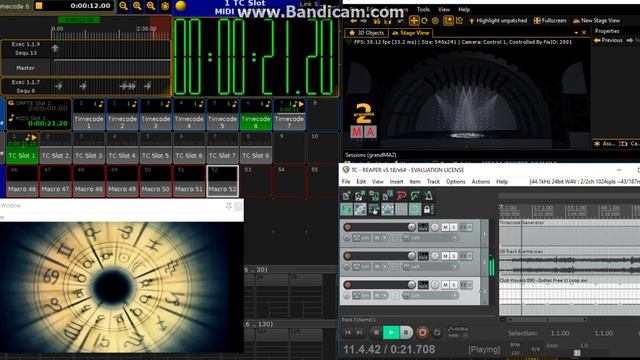The image size is (640, 360).
Task: Click the undo left-arrow icon in MA 3D
Action: click(353, 20)
